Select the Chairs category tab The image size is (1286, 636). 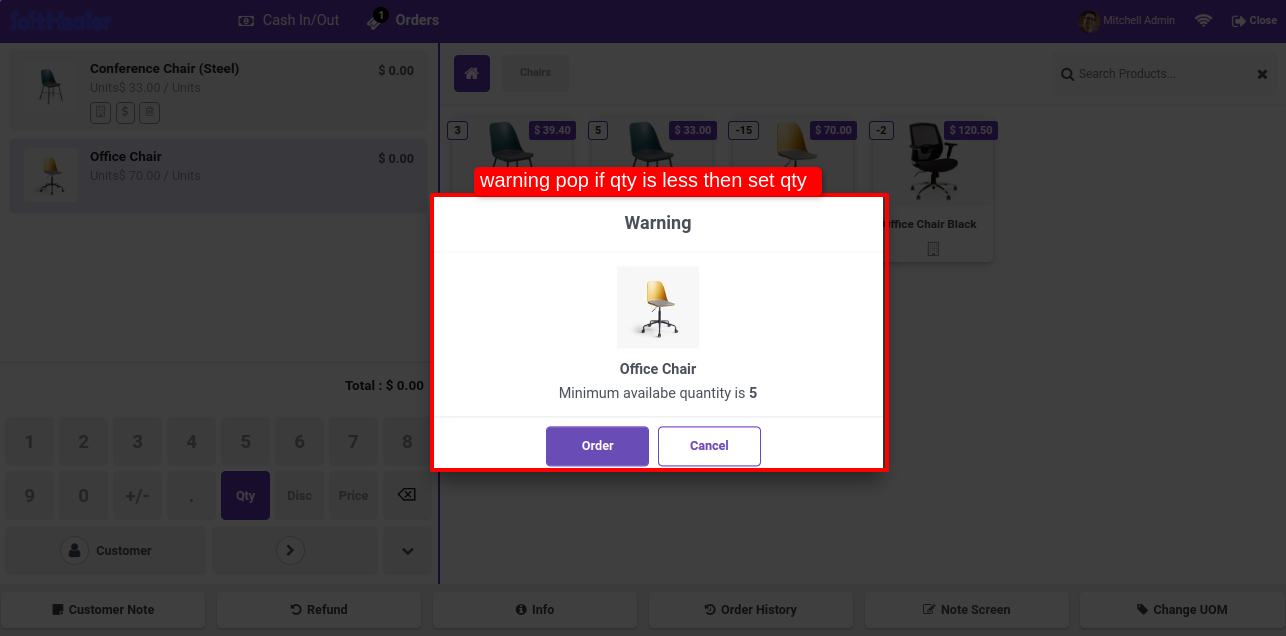pos(535,73)
